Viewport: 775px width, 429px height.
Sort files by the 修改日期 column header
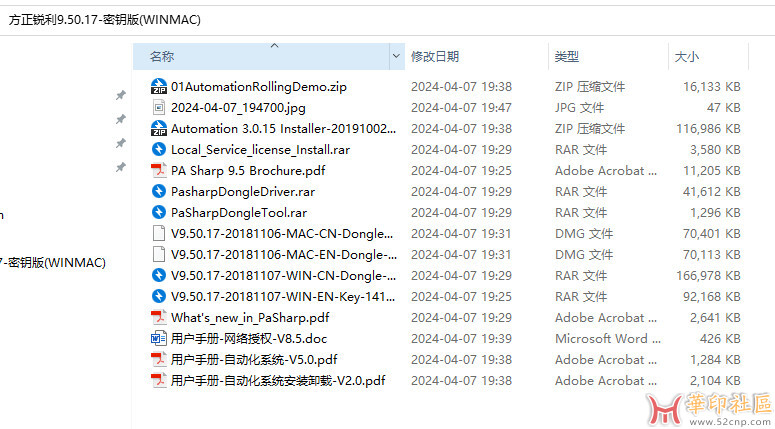pyautogui.click(x=476, y=56)
